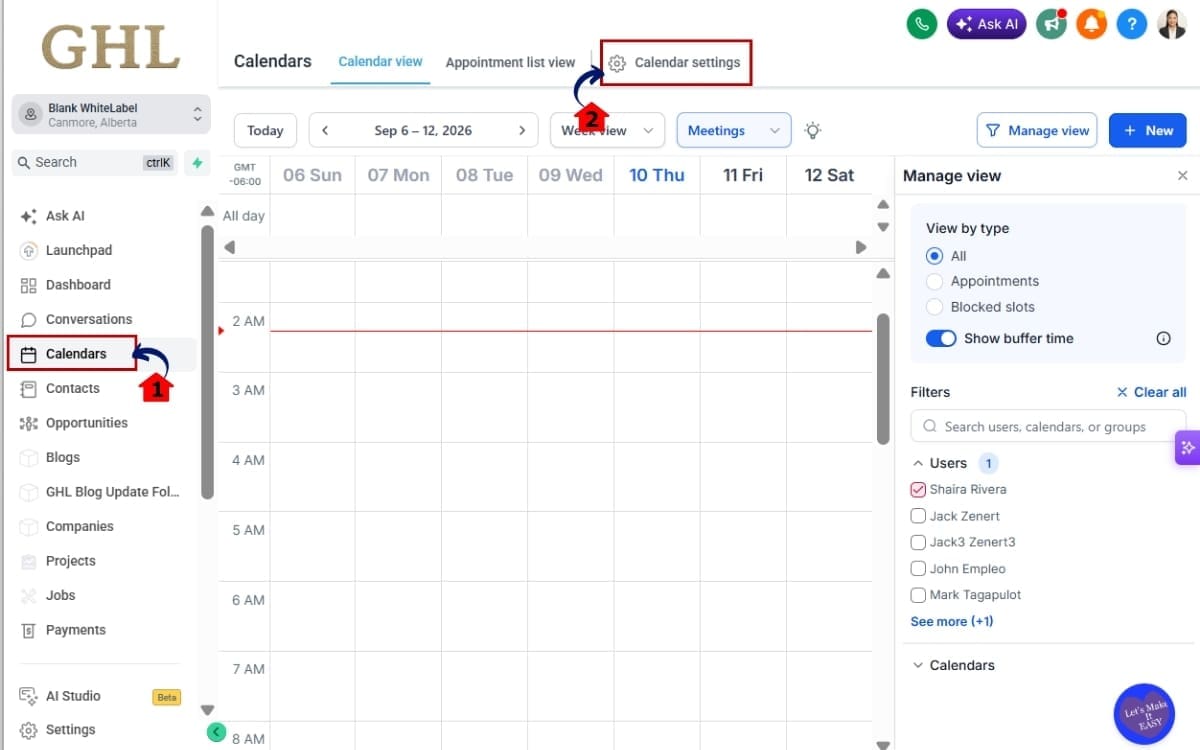1200x750 pixels.
Task: Open the Meetings dropdown
Action: pos(734,130)
